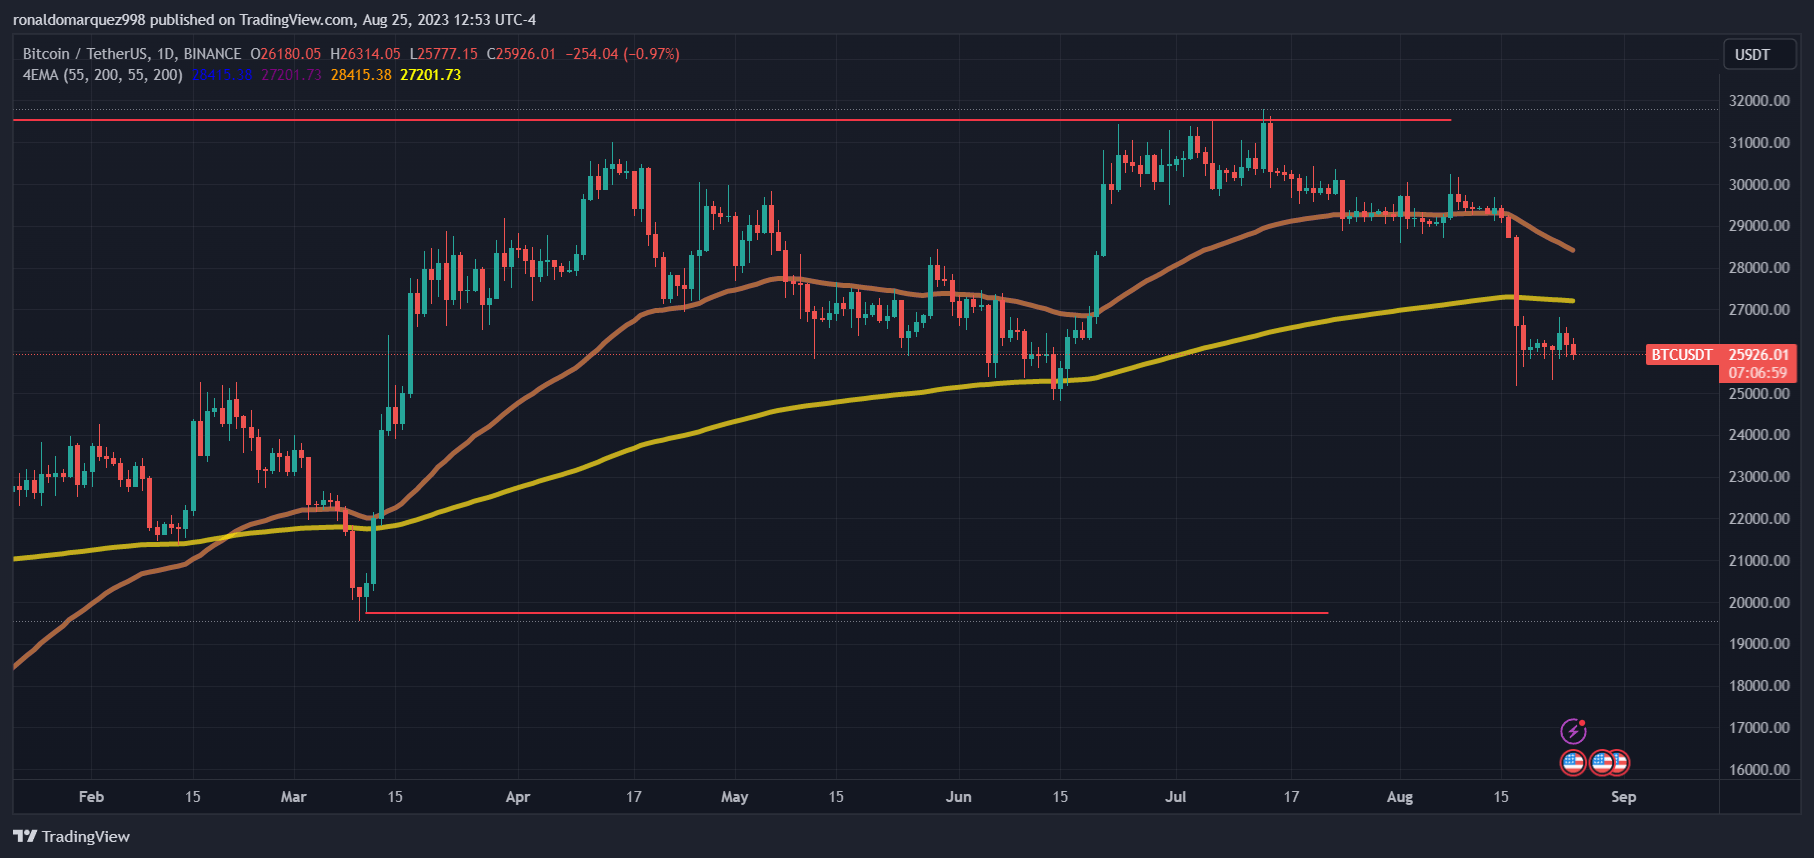Click the orange EMA value 28415.38
This screenshot has width=1814, height=858.
(x=361, y=75)
